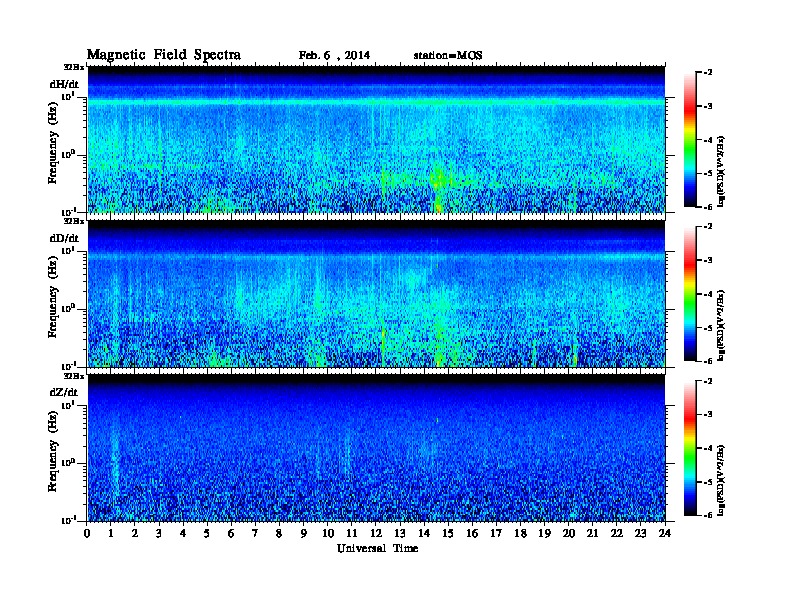Click the hour 0 tick label
The image size is (792, 612).
[x=87, y=533]
